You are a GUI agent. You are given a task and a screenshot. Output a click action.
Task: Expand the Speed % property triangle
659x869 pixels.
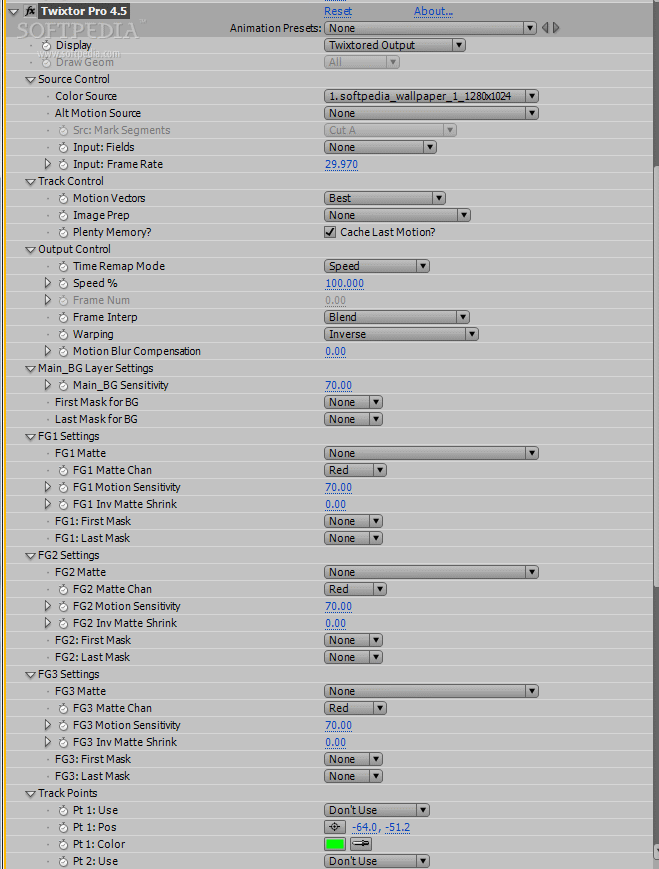(48, 283)
